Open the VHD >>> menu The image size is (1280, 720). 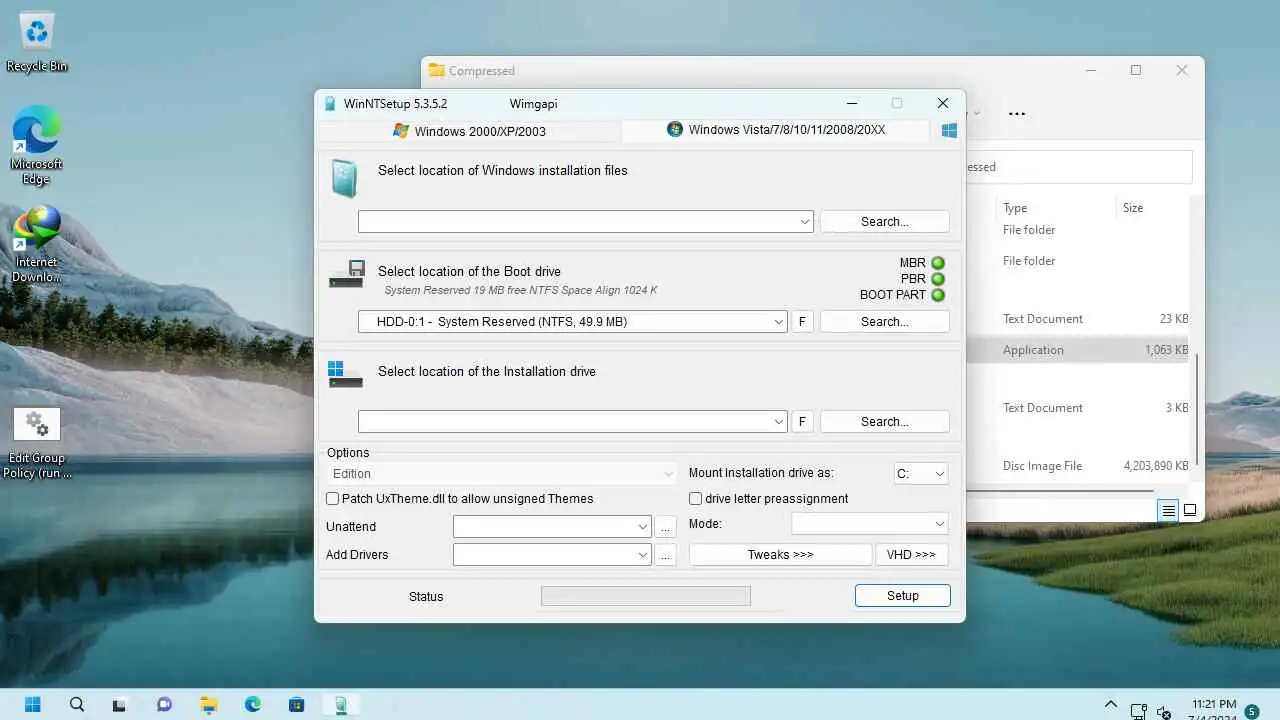click(x=911, y=554)
